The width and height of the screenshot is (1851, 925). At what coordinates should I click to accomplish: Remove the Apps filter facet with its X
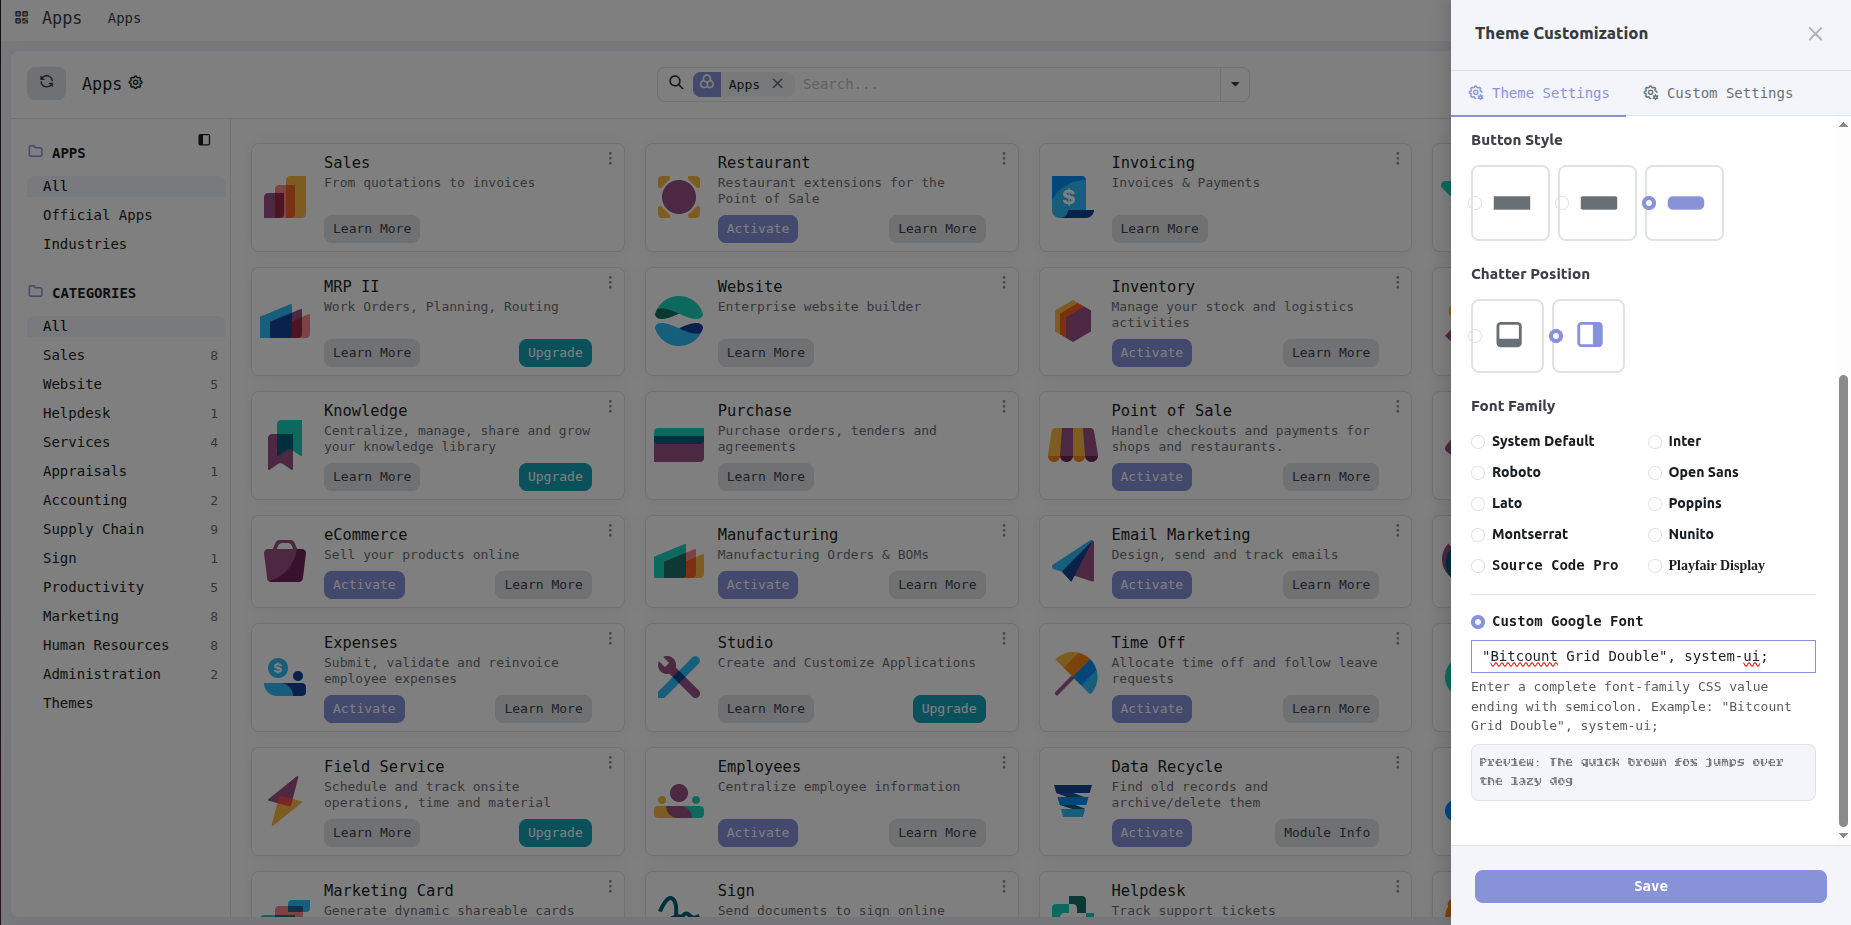pyautogui.click(x=777, y=84)
